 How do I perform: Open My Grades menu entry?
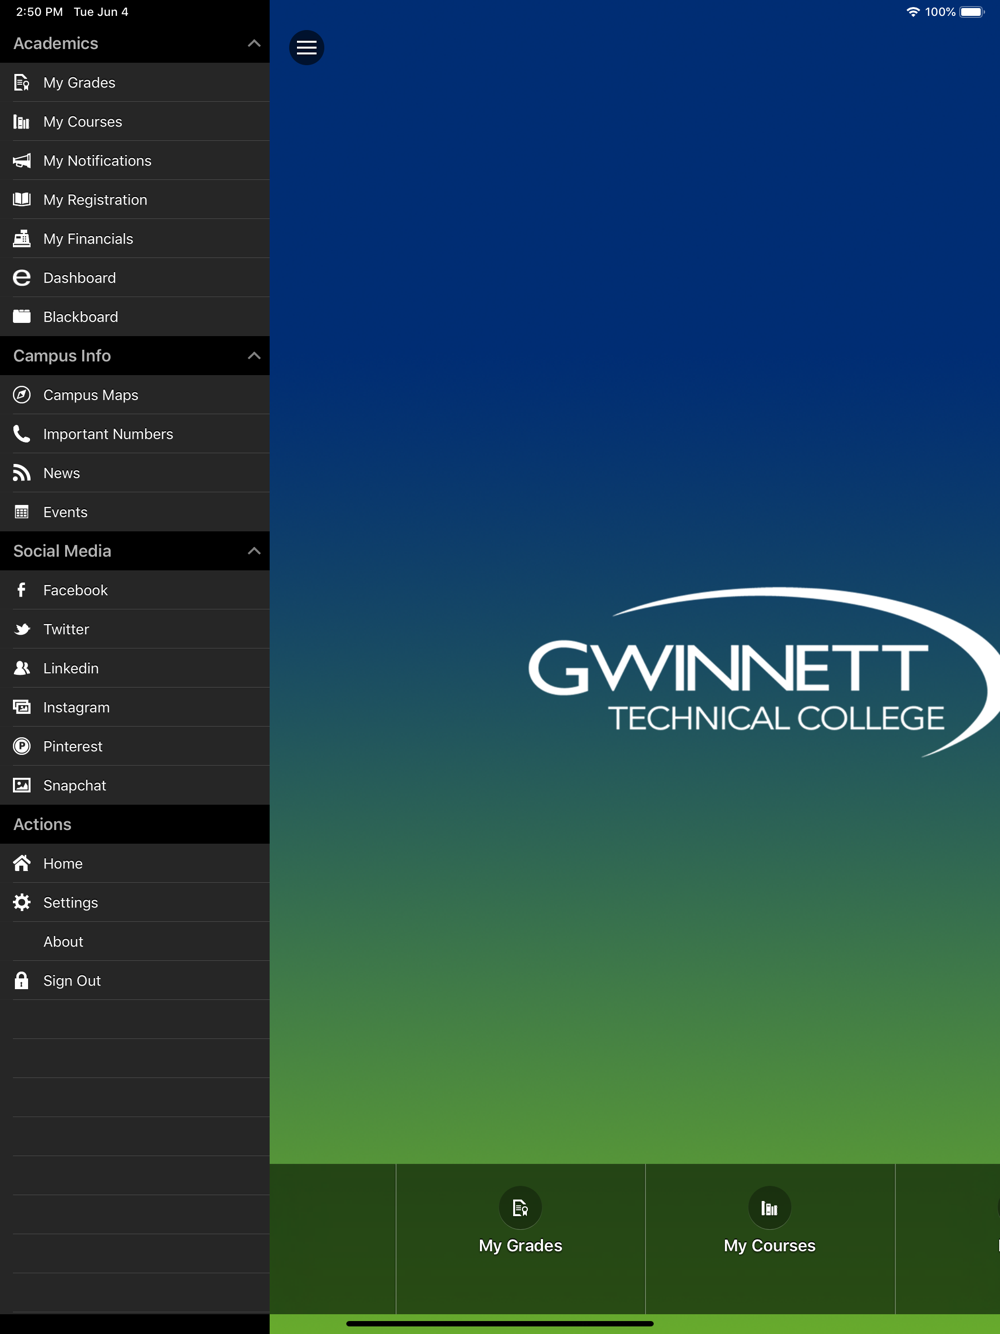tap(135, 83)
